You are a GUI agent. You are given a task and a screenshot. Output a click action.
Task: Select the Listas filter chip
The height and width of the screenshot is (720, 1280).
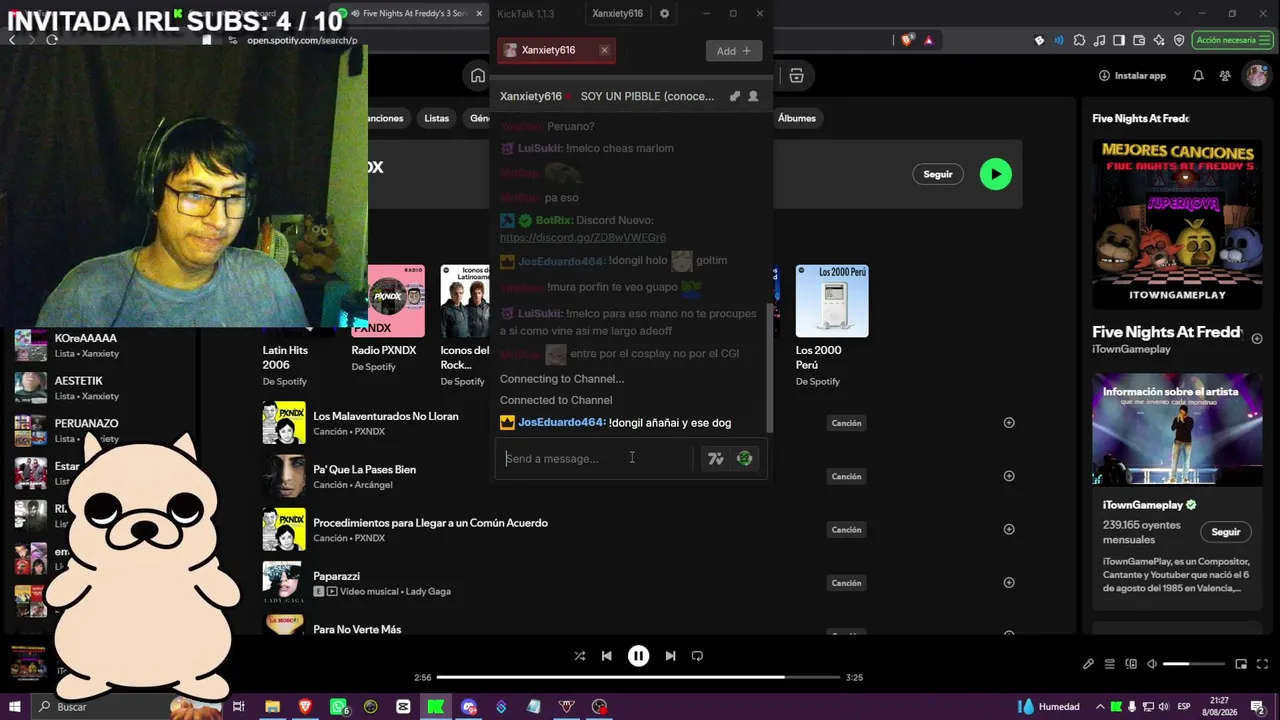click(437, 118)
